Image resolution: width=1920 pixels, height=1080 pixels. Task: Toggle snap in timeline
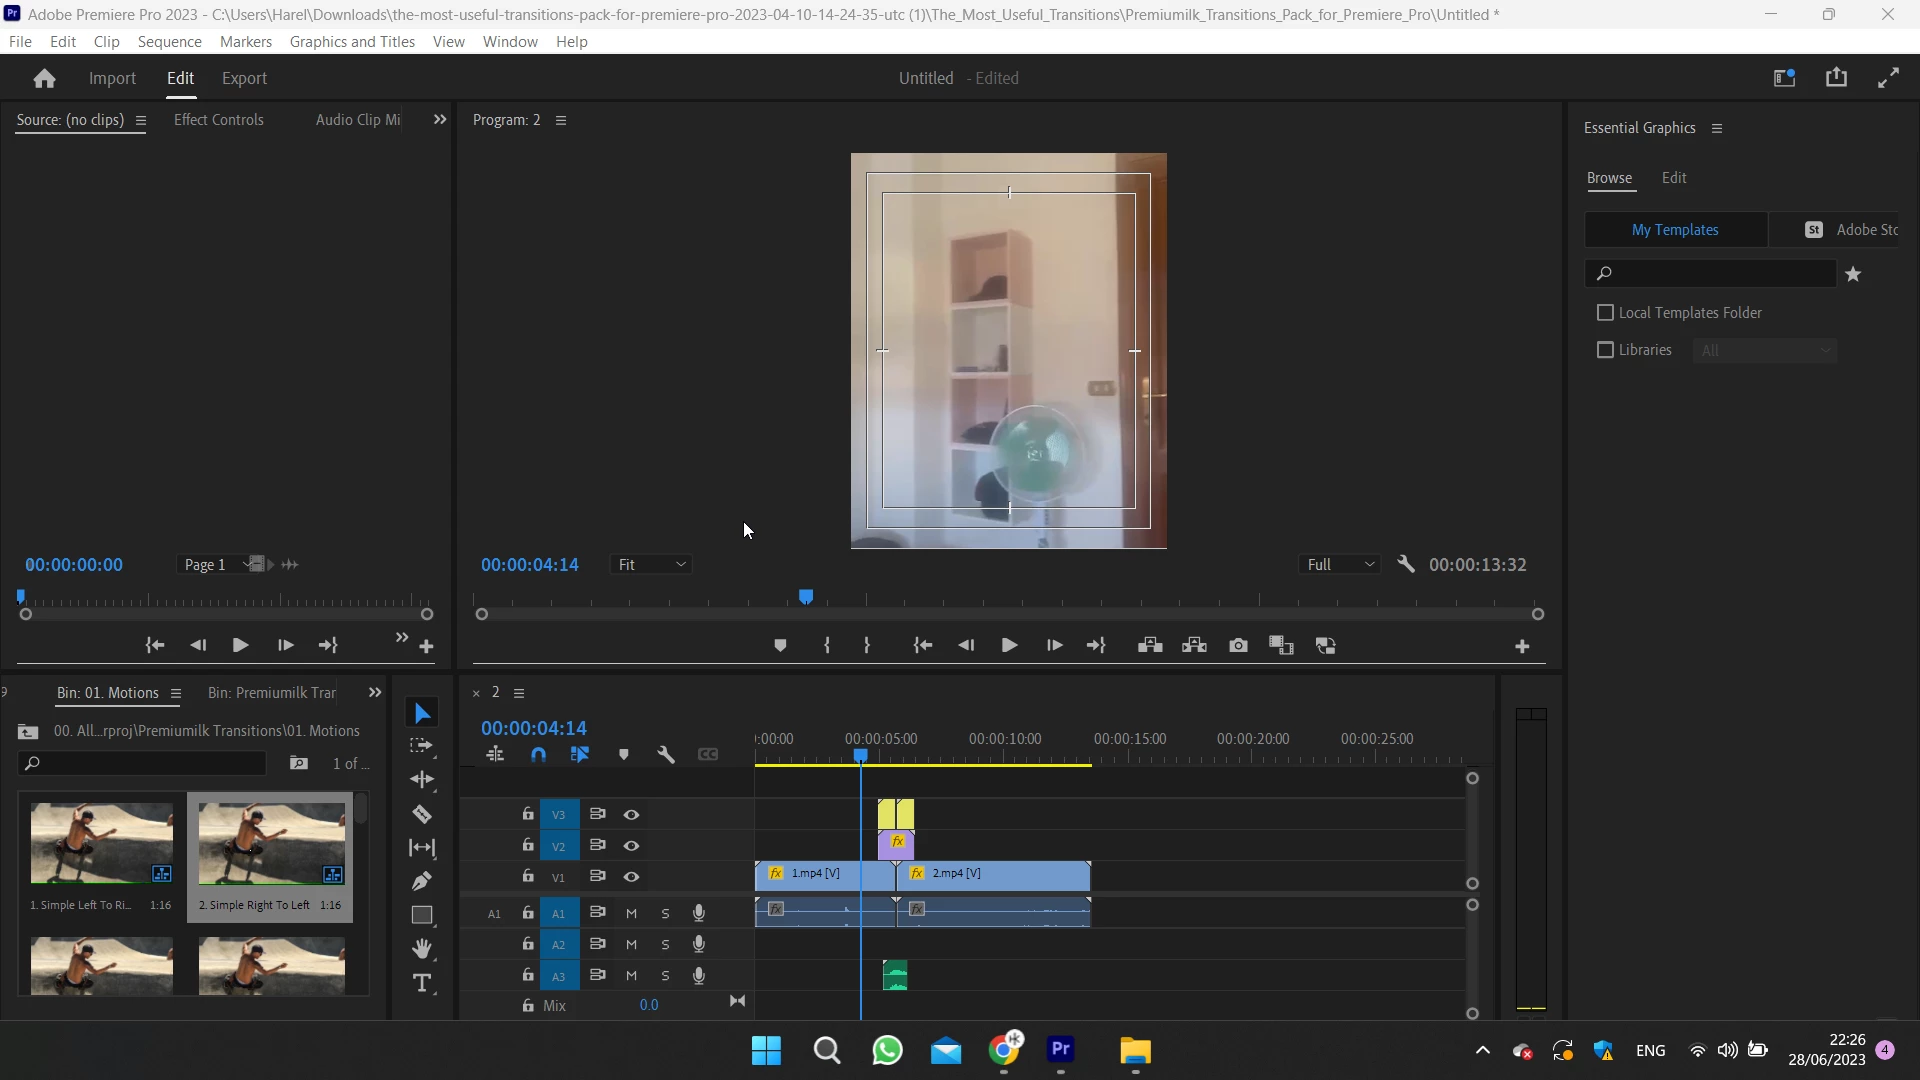pos(538,755)
